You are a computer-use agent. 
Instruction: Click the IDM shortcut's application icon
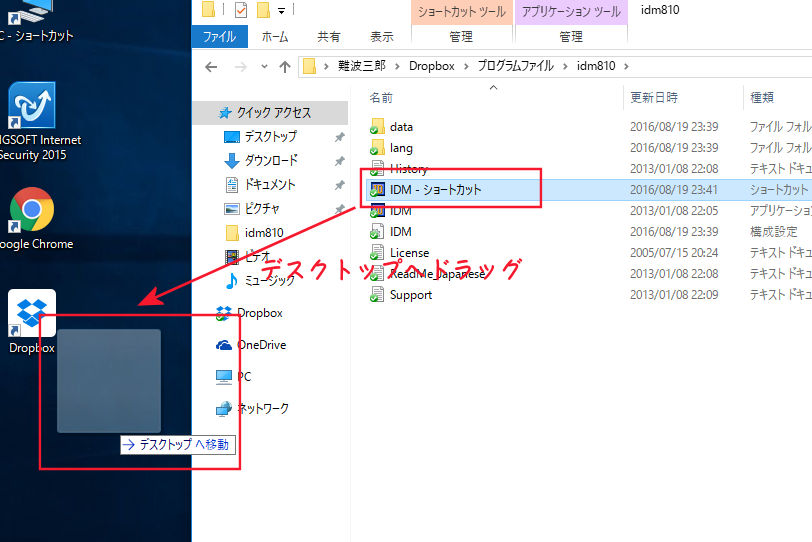(x=377, y=190)
